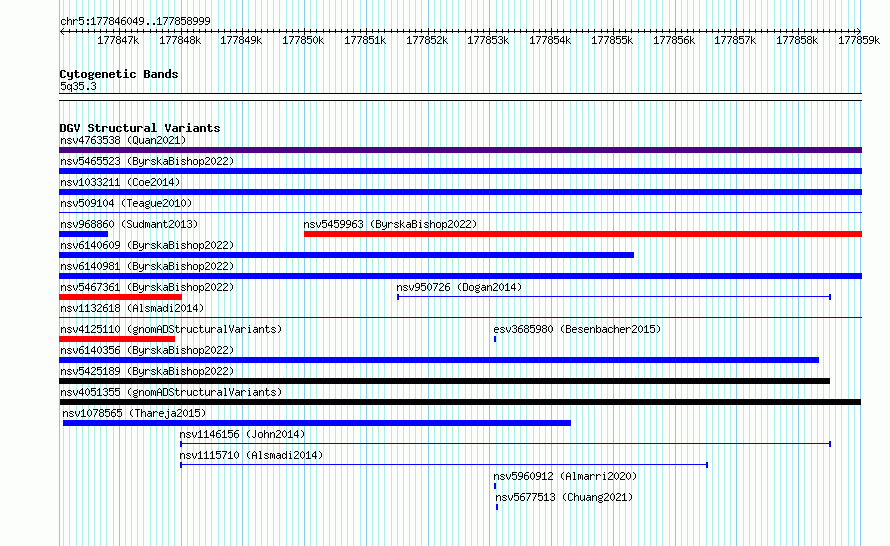Screen dimensions: 890x546
Task: Click the nsv950726 thin bracketed line
Action: click(614, 297)
